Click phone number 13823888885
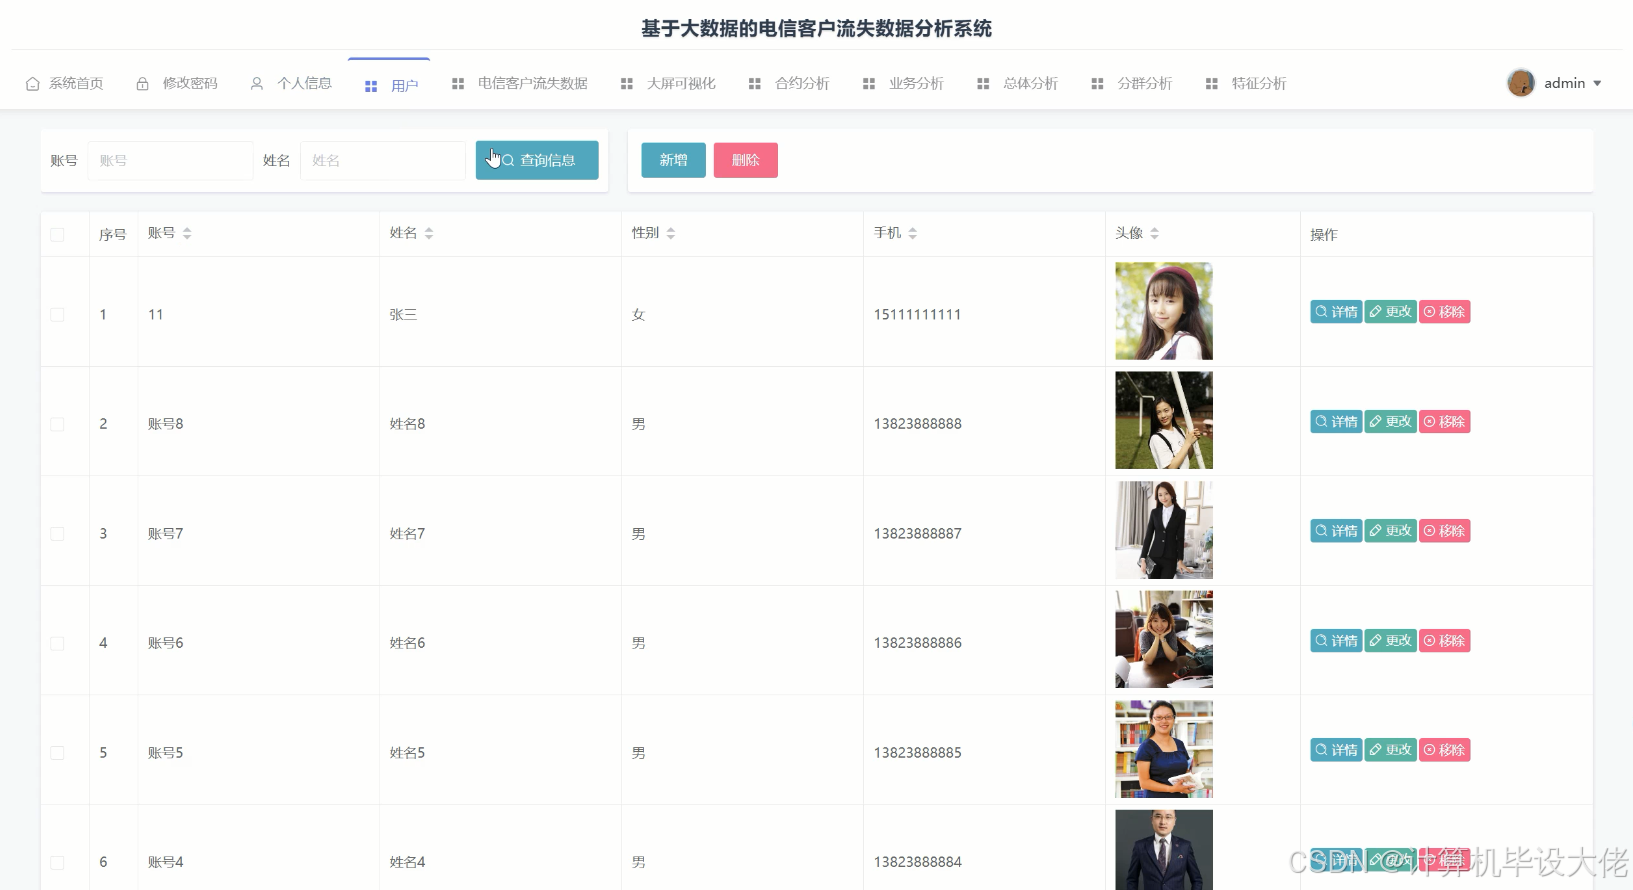The image size is (1633, 890). [918, 753]
